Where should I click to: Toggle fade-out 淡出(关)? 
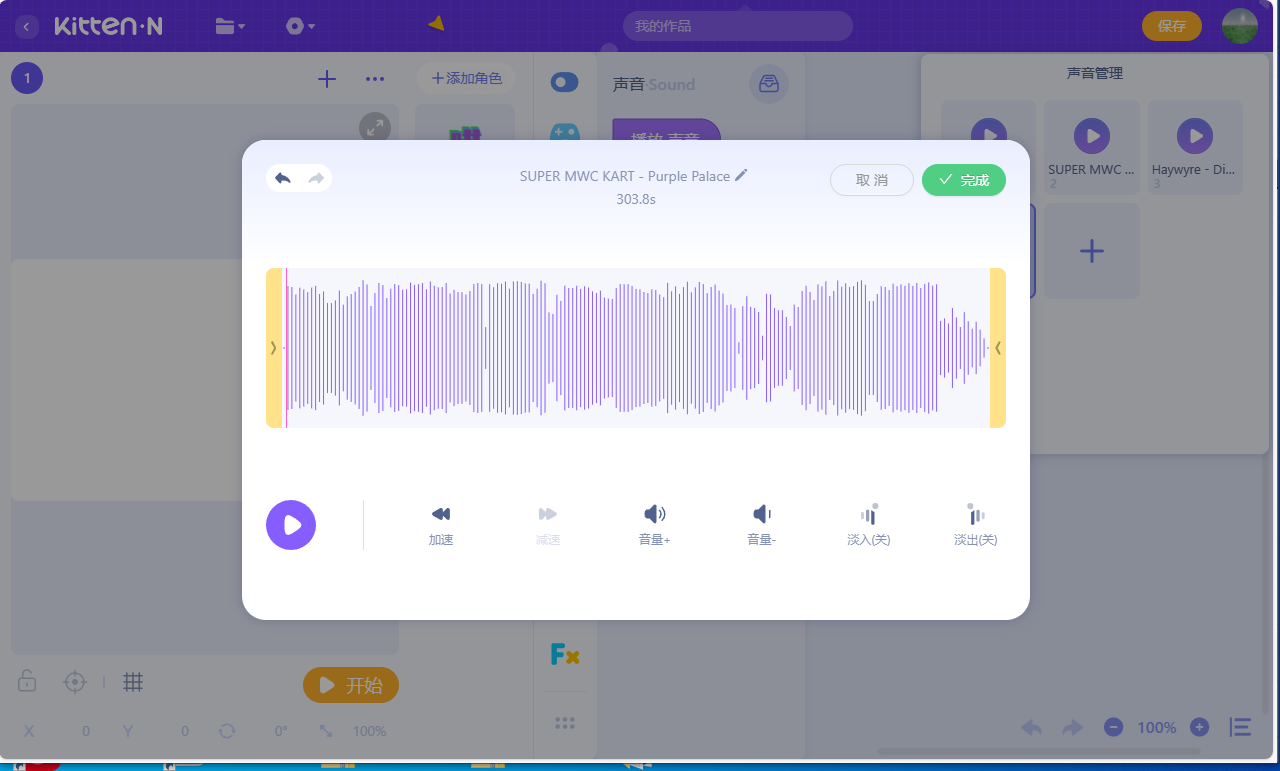point(976,525)
